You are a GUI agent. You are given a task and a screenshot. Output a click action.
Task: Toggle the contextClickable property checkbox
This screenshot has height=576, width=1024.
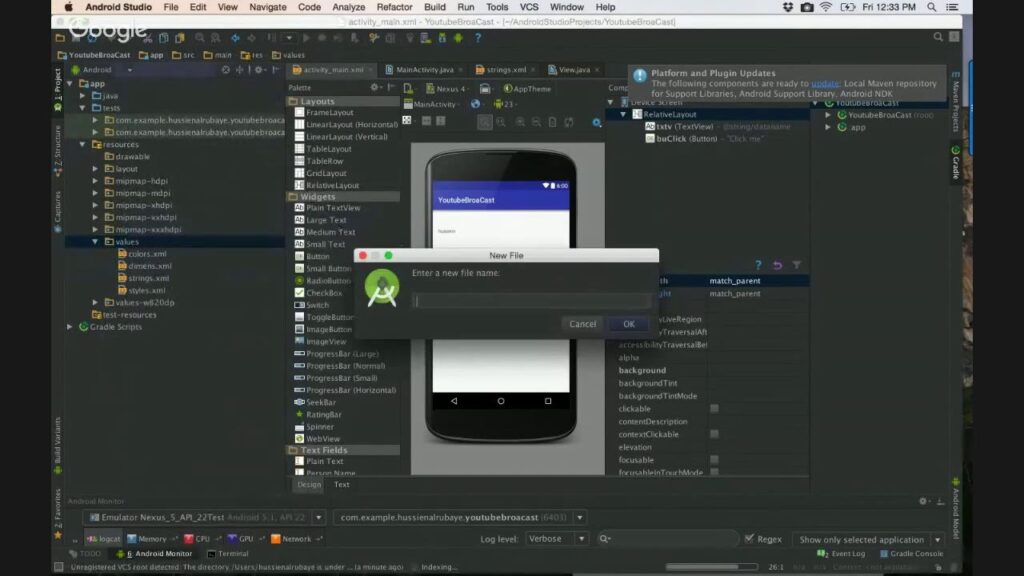coord(714,434)
